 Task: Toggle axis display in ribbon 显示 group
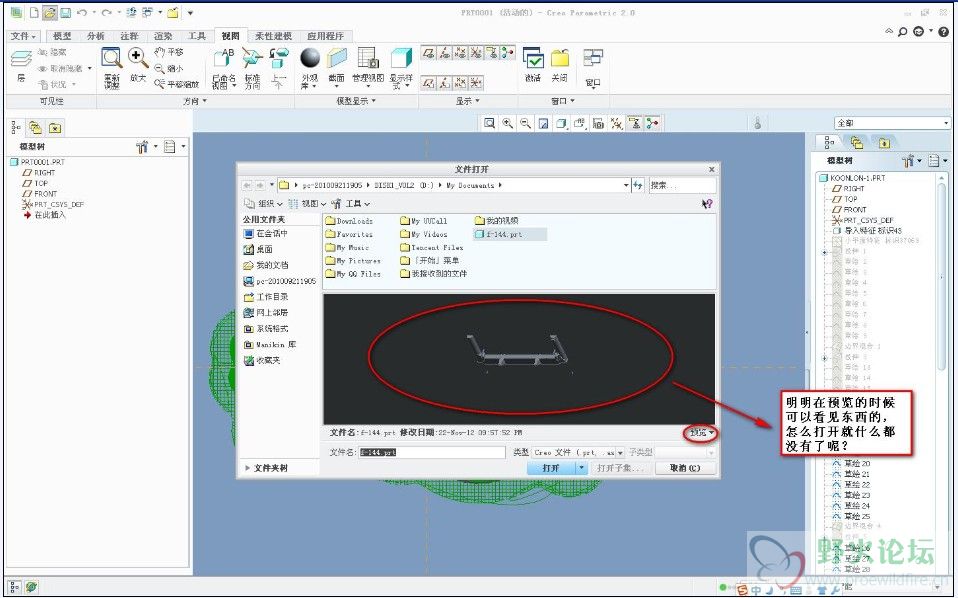pos(445,53)
